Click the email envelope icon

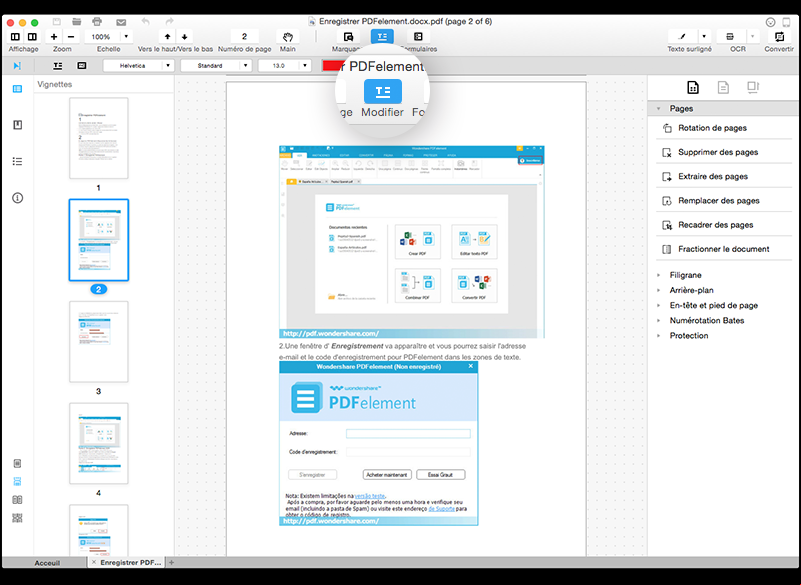click(121, 22)
